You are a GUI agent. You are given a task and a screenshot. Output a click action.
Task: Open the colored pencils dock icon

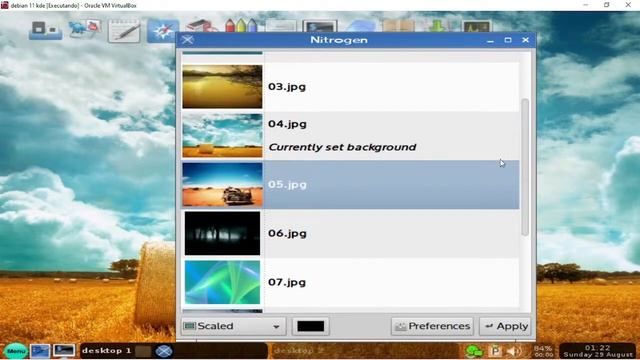coord(241,25)
